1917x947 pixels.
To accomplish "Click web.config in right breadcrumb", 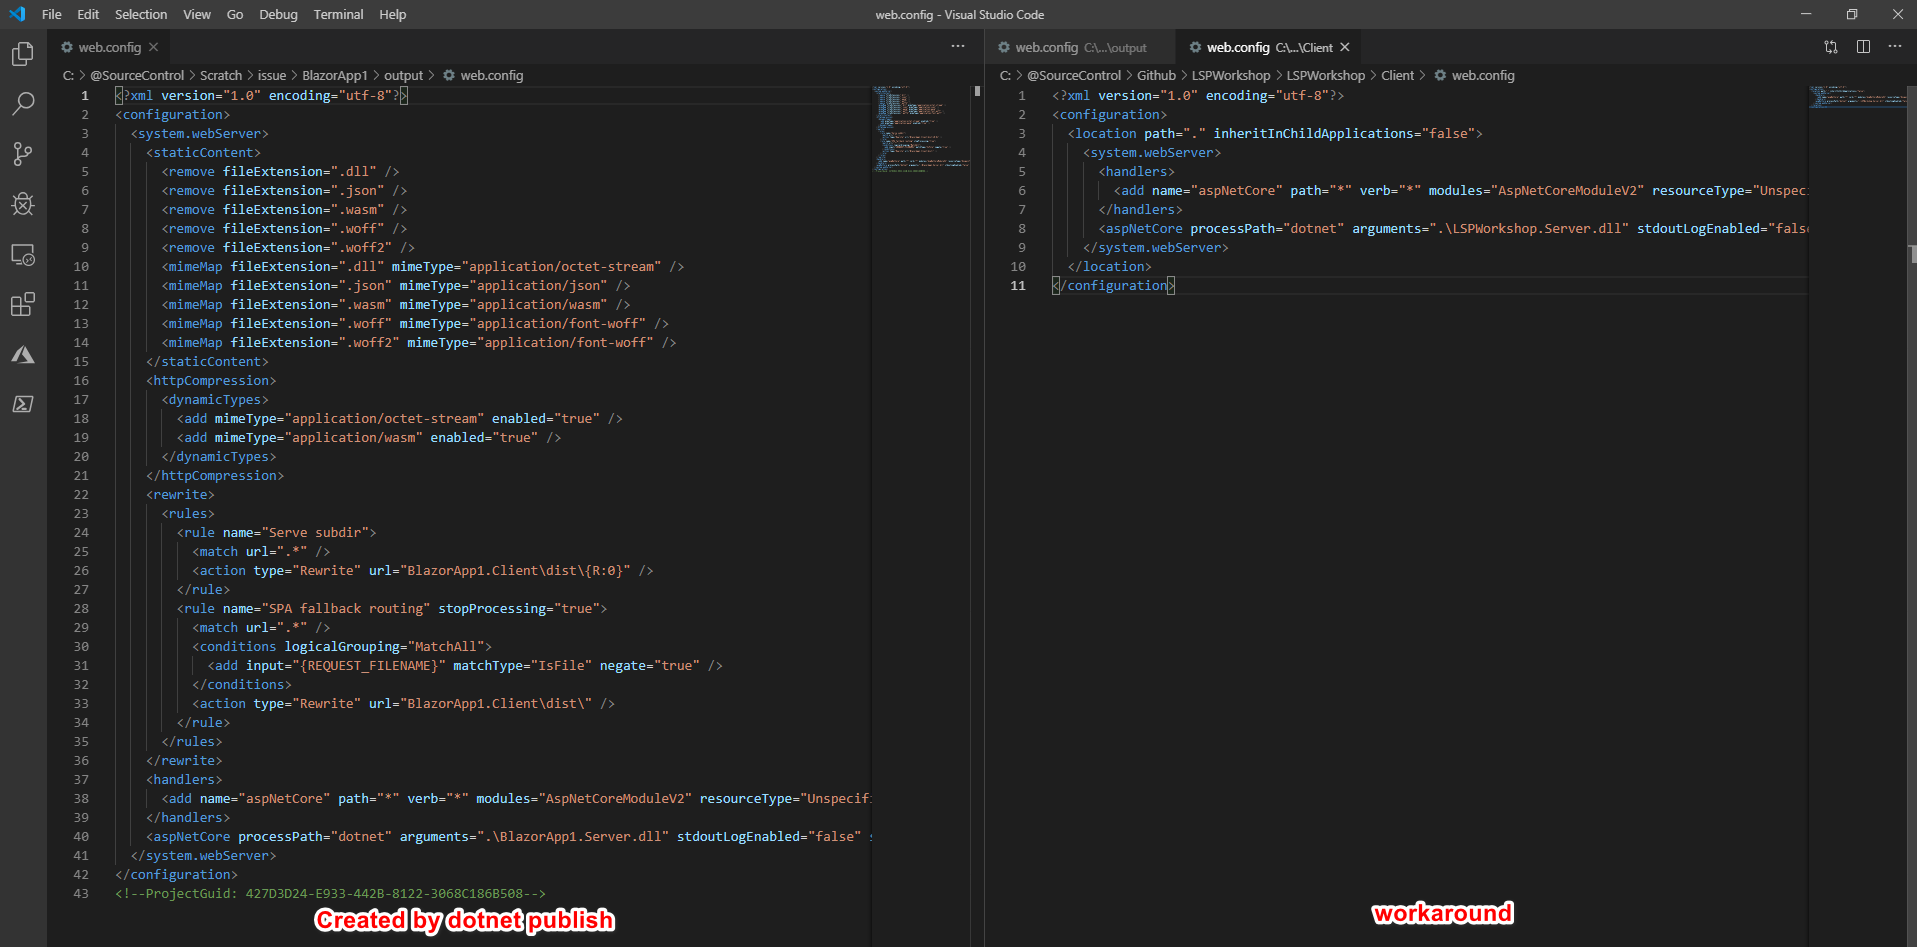I will [1482, 75].
